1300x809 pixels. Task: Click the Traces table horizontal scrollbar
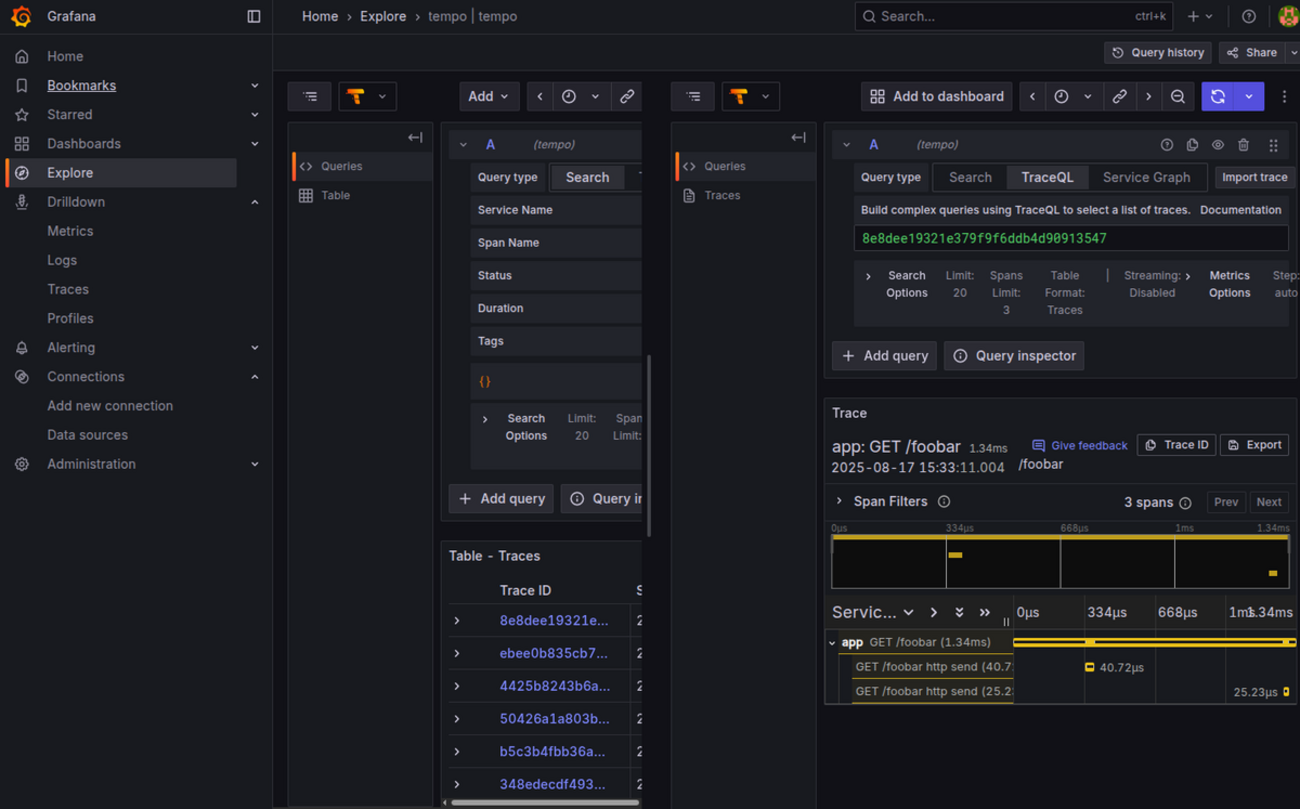click(545, 802)
